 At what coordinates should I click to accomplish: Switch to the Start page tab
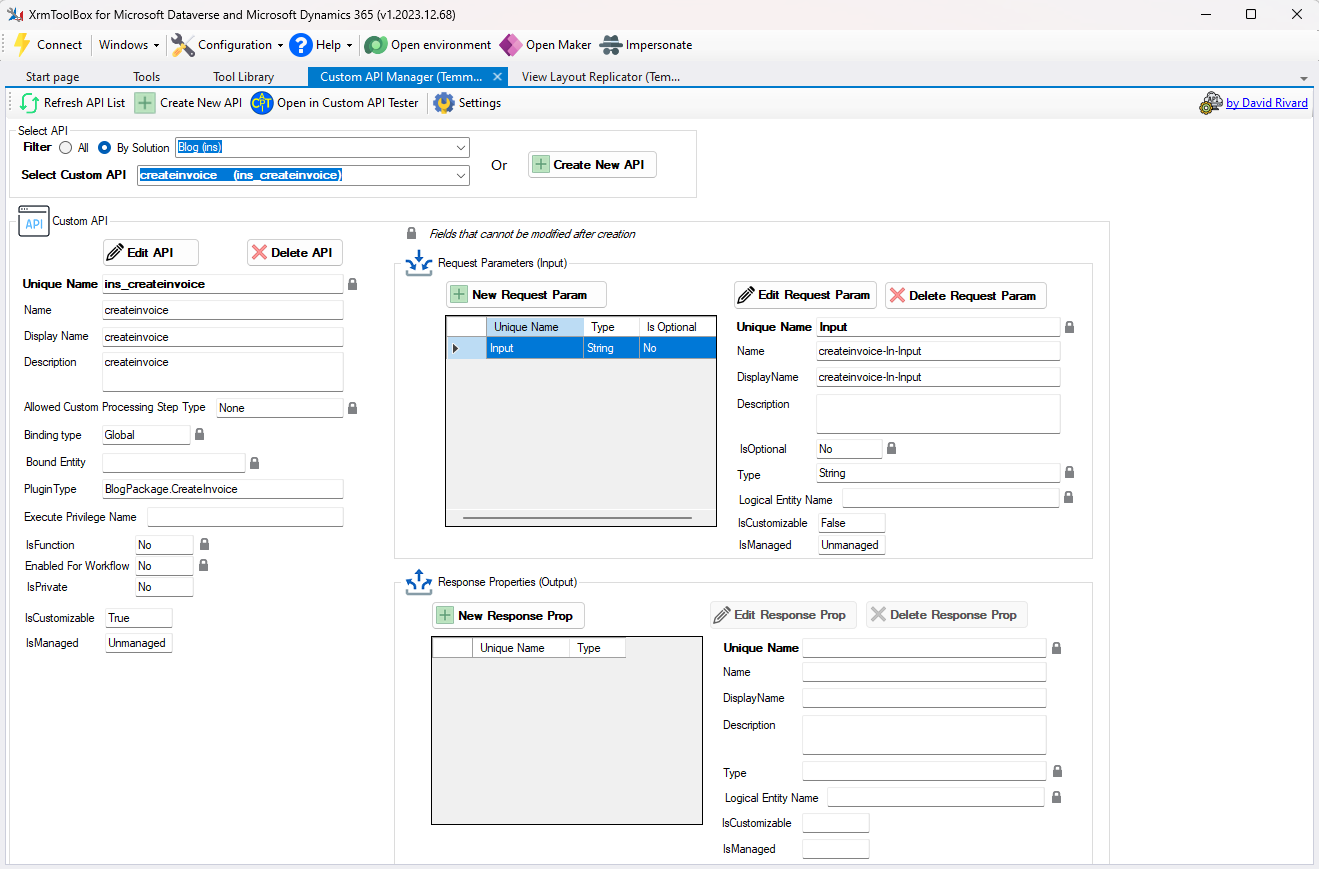tap(53, 77)
